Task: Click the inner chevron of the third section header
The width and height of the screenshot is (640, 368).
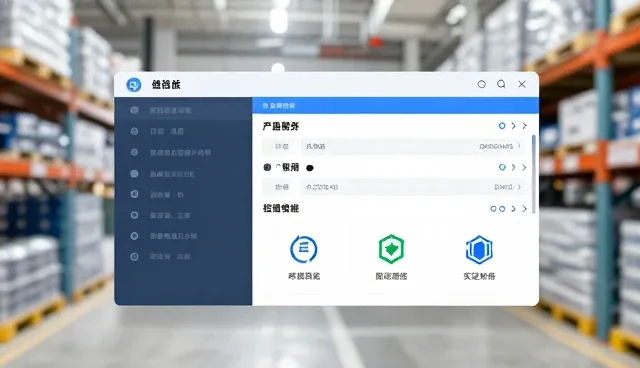Action: coord(513,209)
